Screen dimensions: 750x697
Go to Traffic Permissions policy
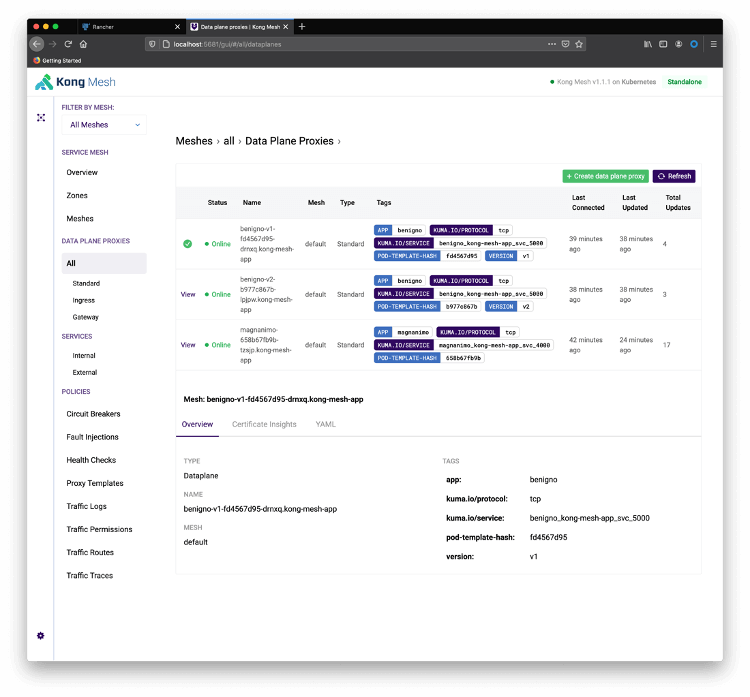[x=99, y=529]
